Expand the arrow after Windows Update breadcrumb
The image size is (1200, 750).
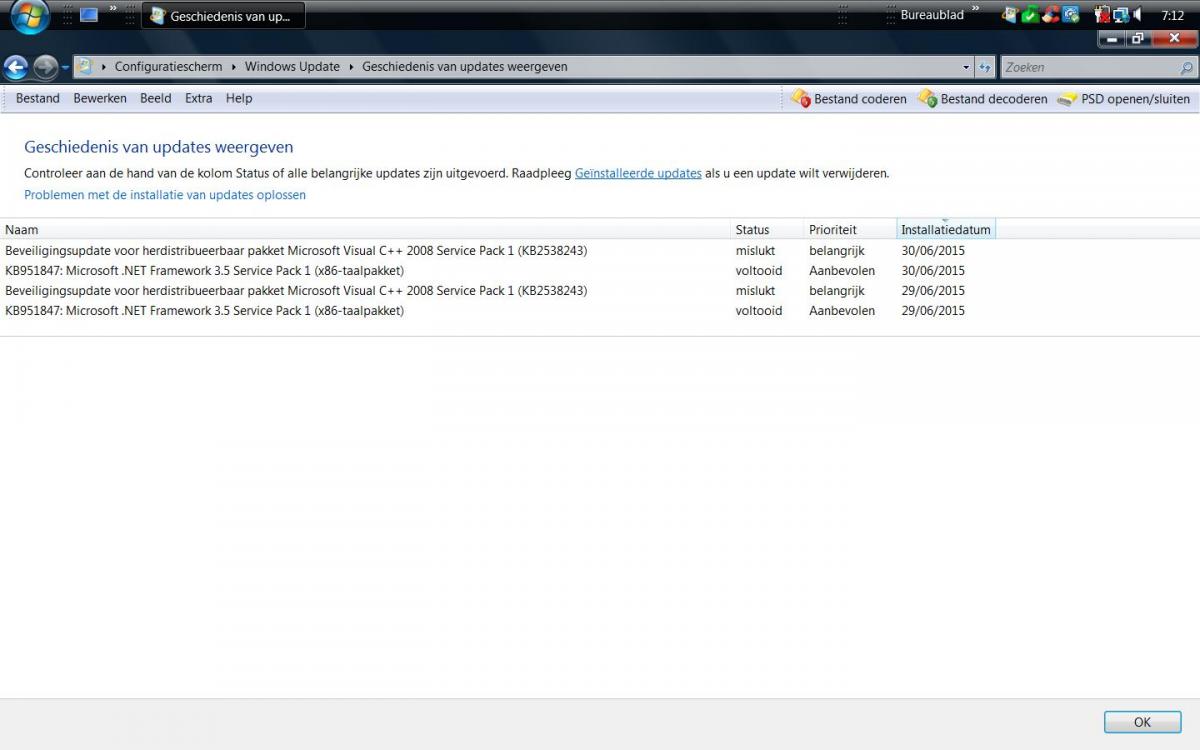(351, 67)
